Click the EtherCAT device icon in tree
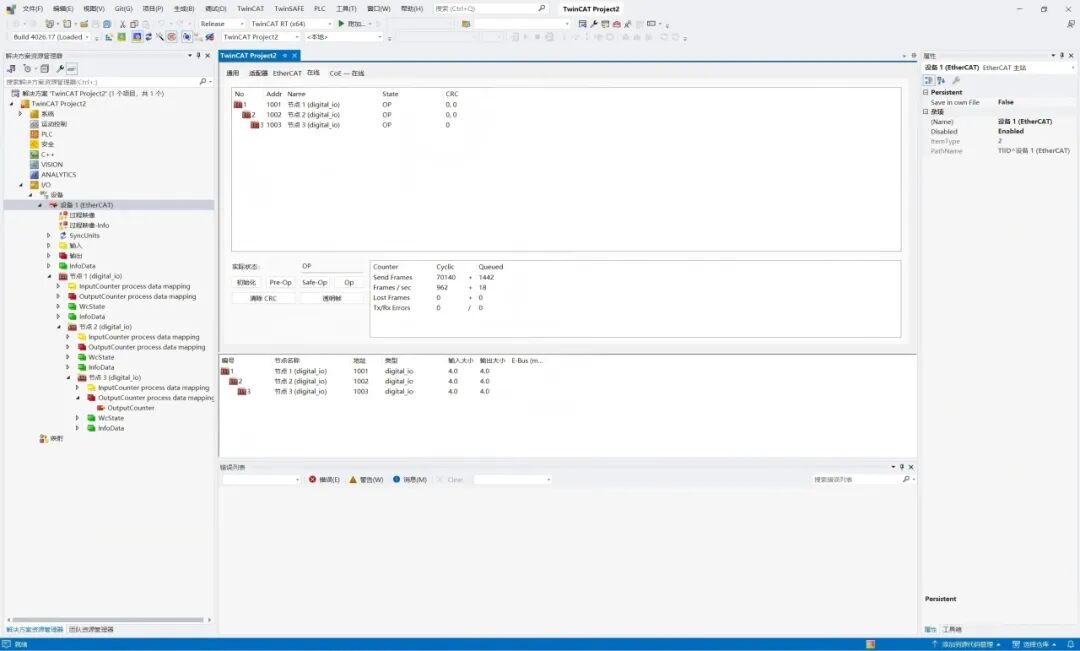Viewport: 1080px width, 651px height. pyautogui.click(x=54, y=205)
